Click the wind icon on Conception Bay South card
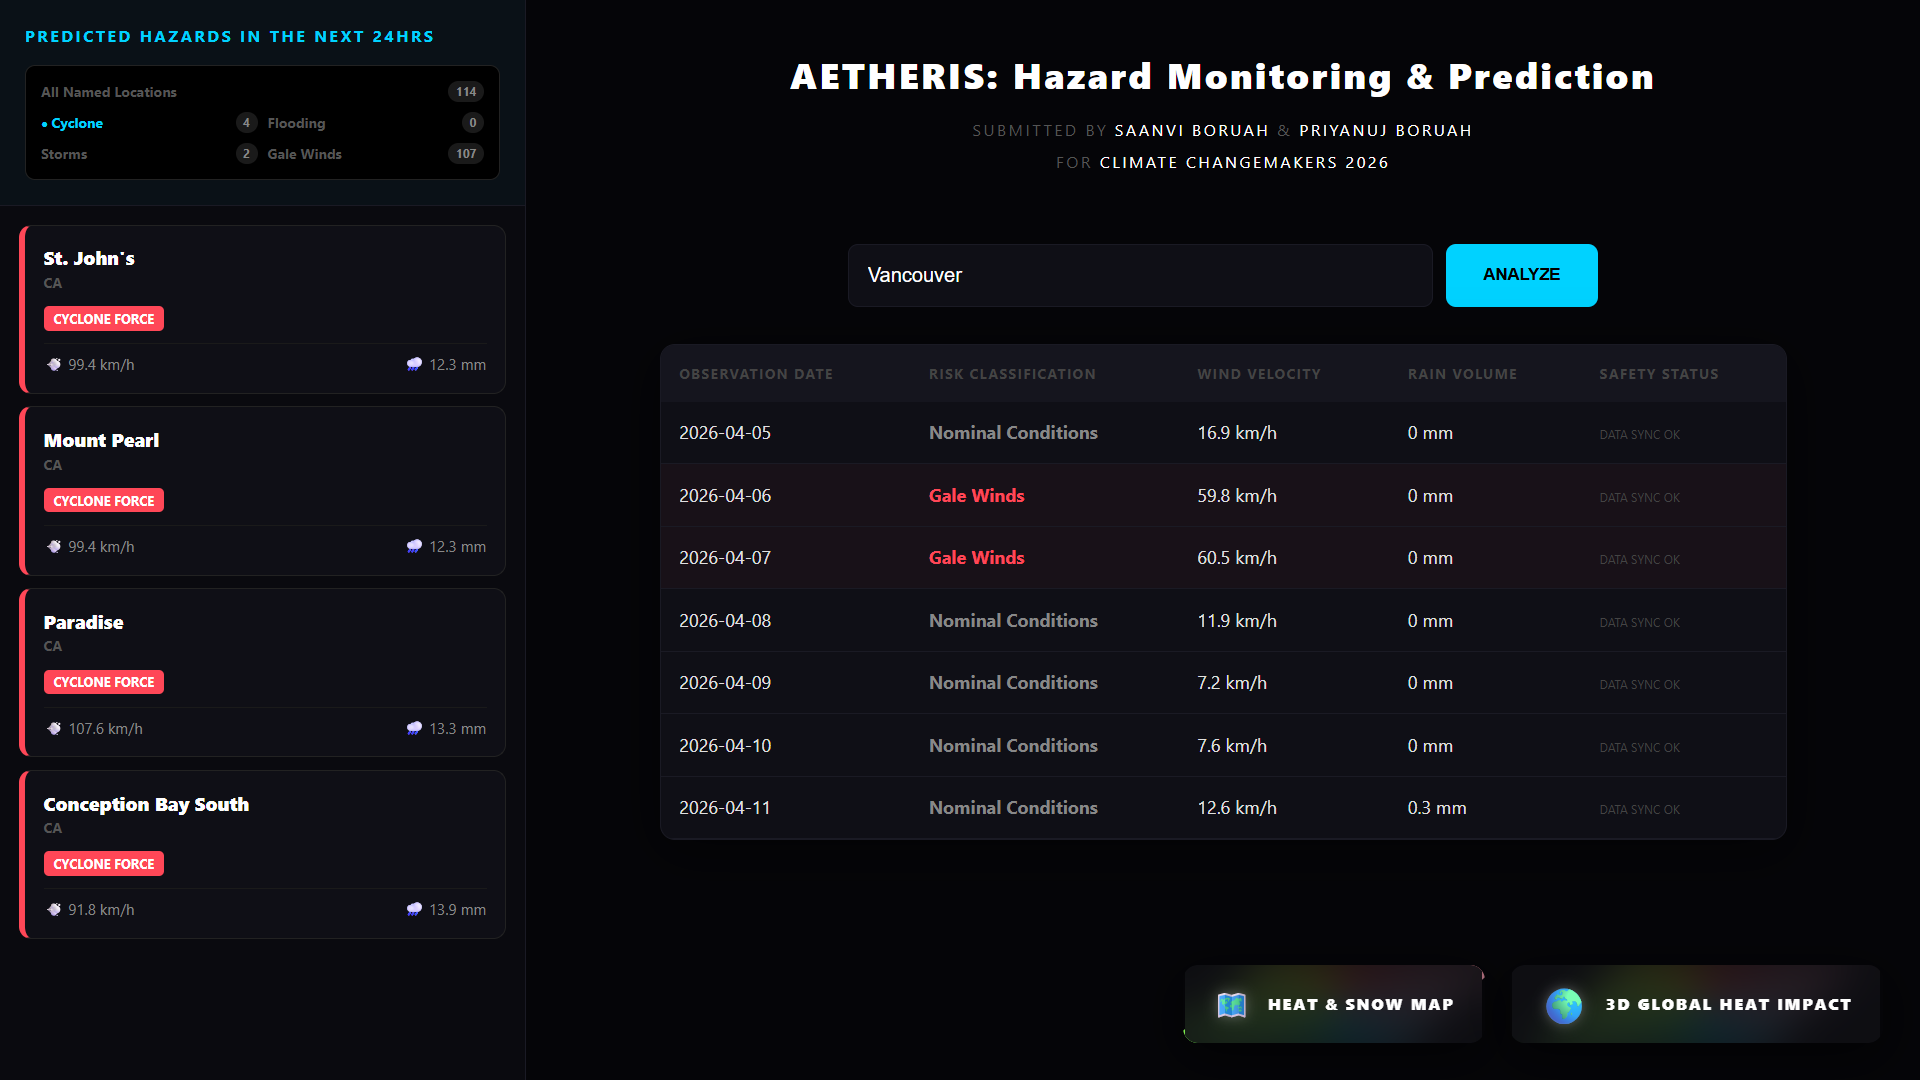1920x1080 pixels. [54, 910]
